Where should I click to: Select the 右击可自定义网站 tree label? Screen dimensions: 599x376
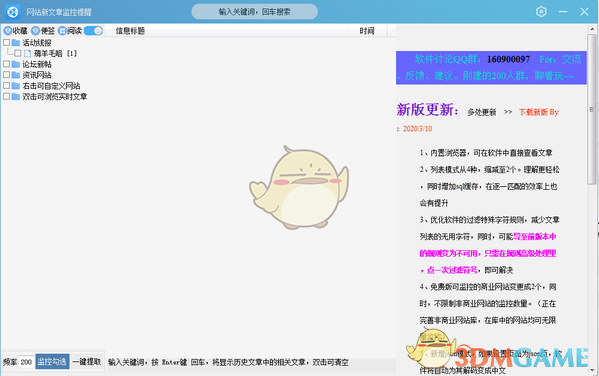click(x=51, y=86)
